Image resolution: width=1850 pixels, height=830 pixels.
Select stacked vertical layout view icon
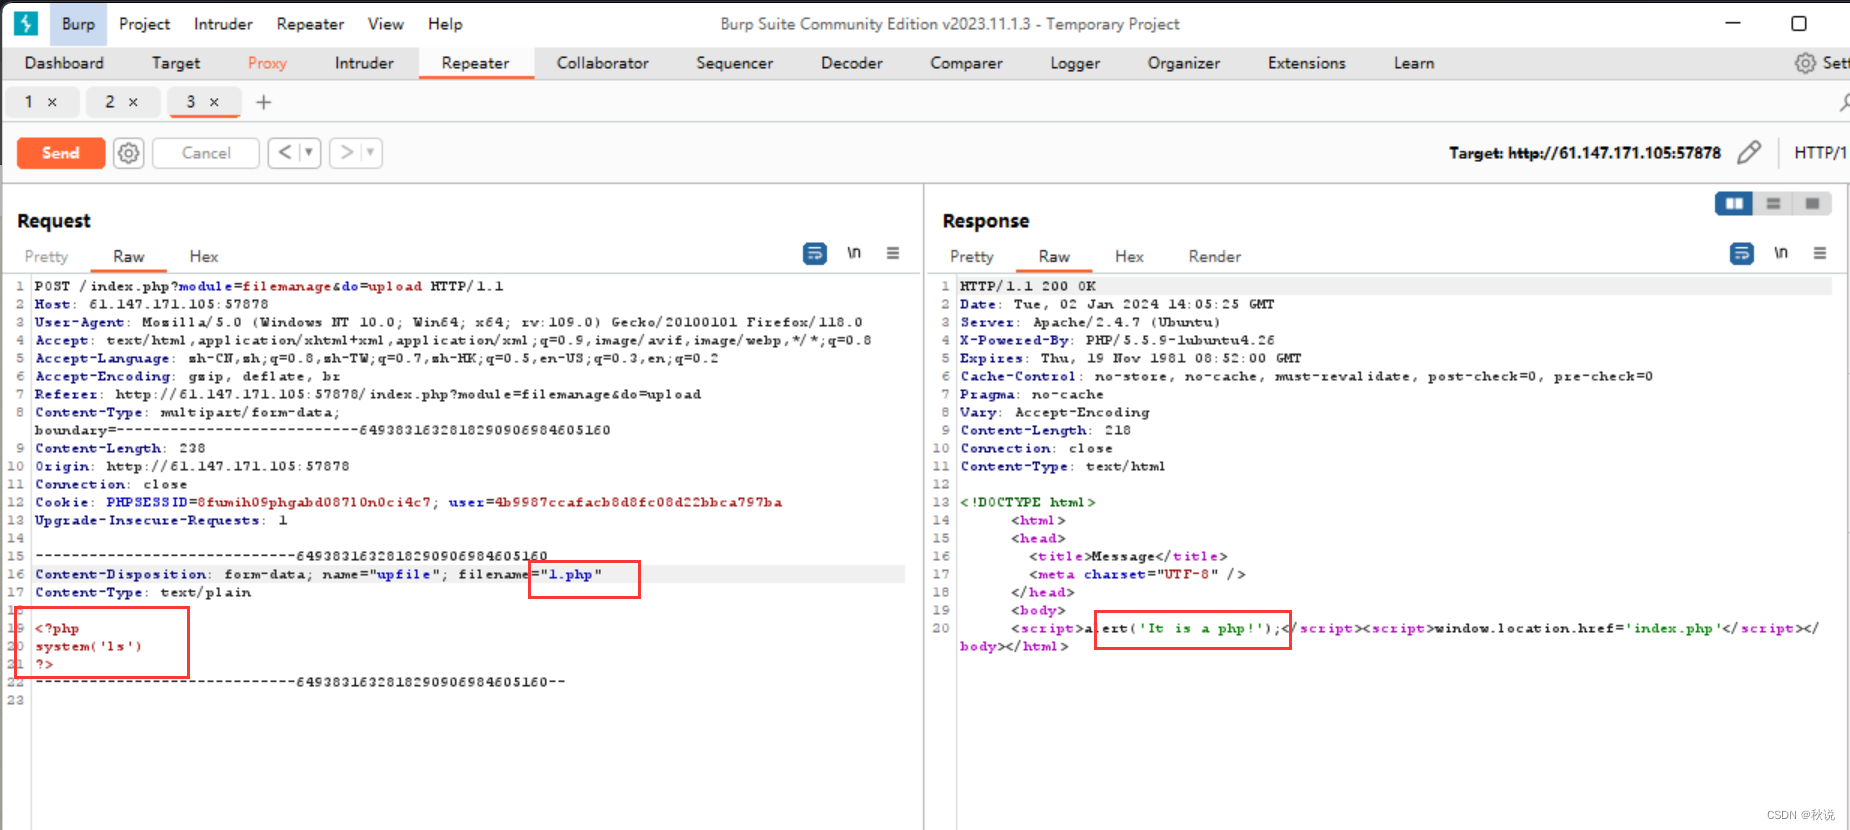tap(1773, 204)
